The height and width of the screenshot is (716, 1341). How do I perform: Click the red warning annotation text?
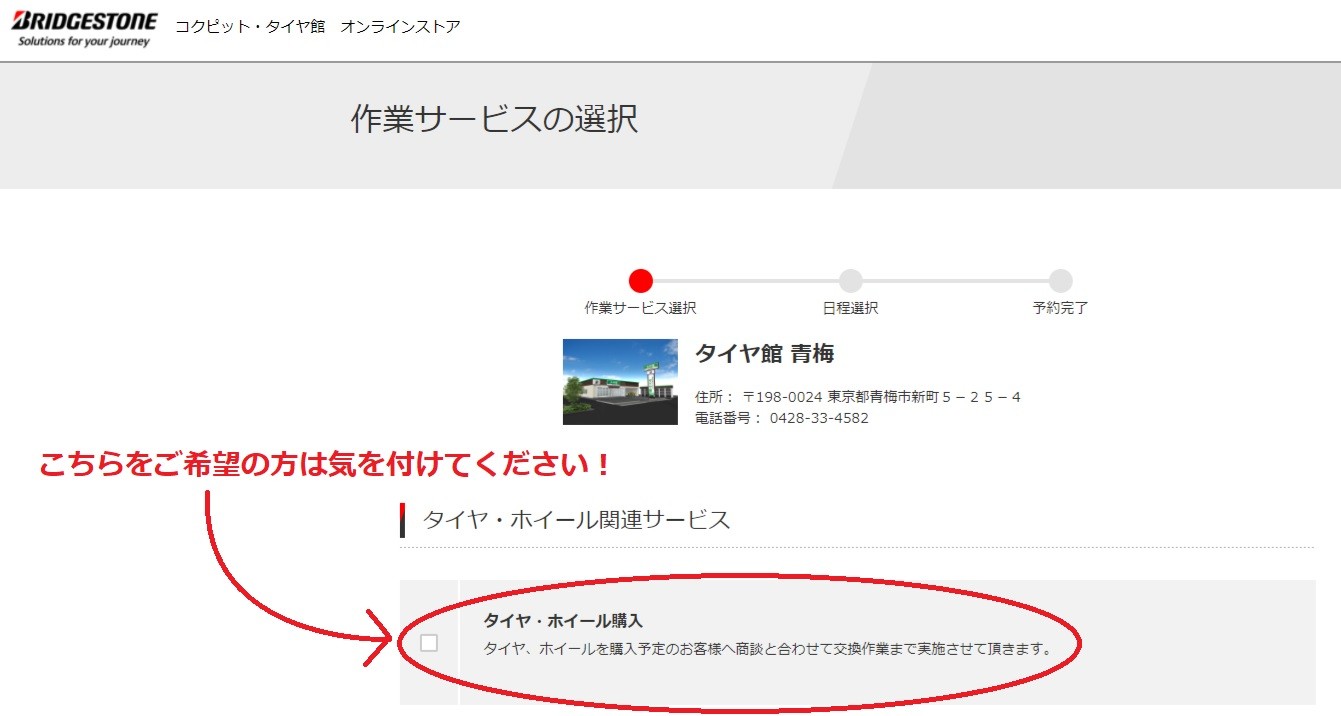click(x=325, y=466)
